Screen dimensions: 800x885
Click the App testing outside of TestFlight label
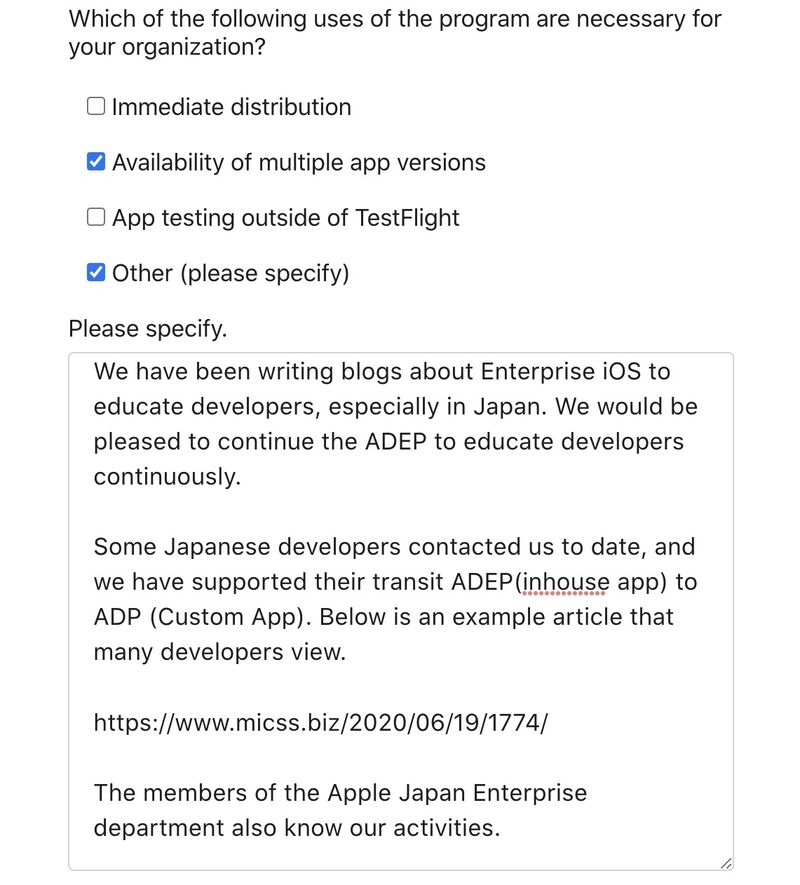point(286,218)
